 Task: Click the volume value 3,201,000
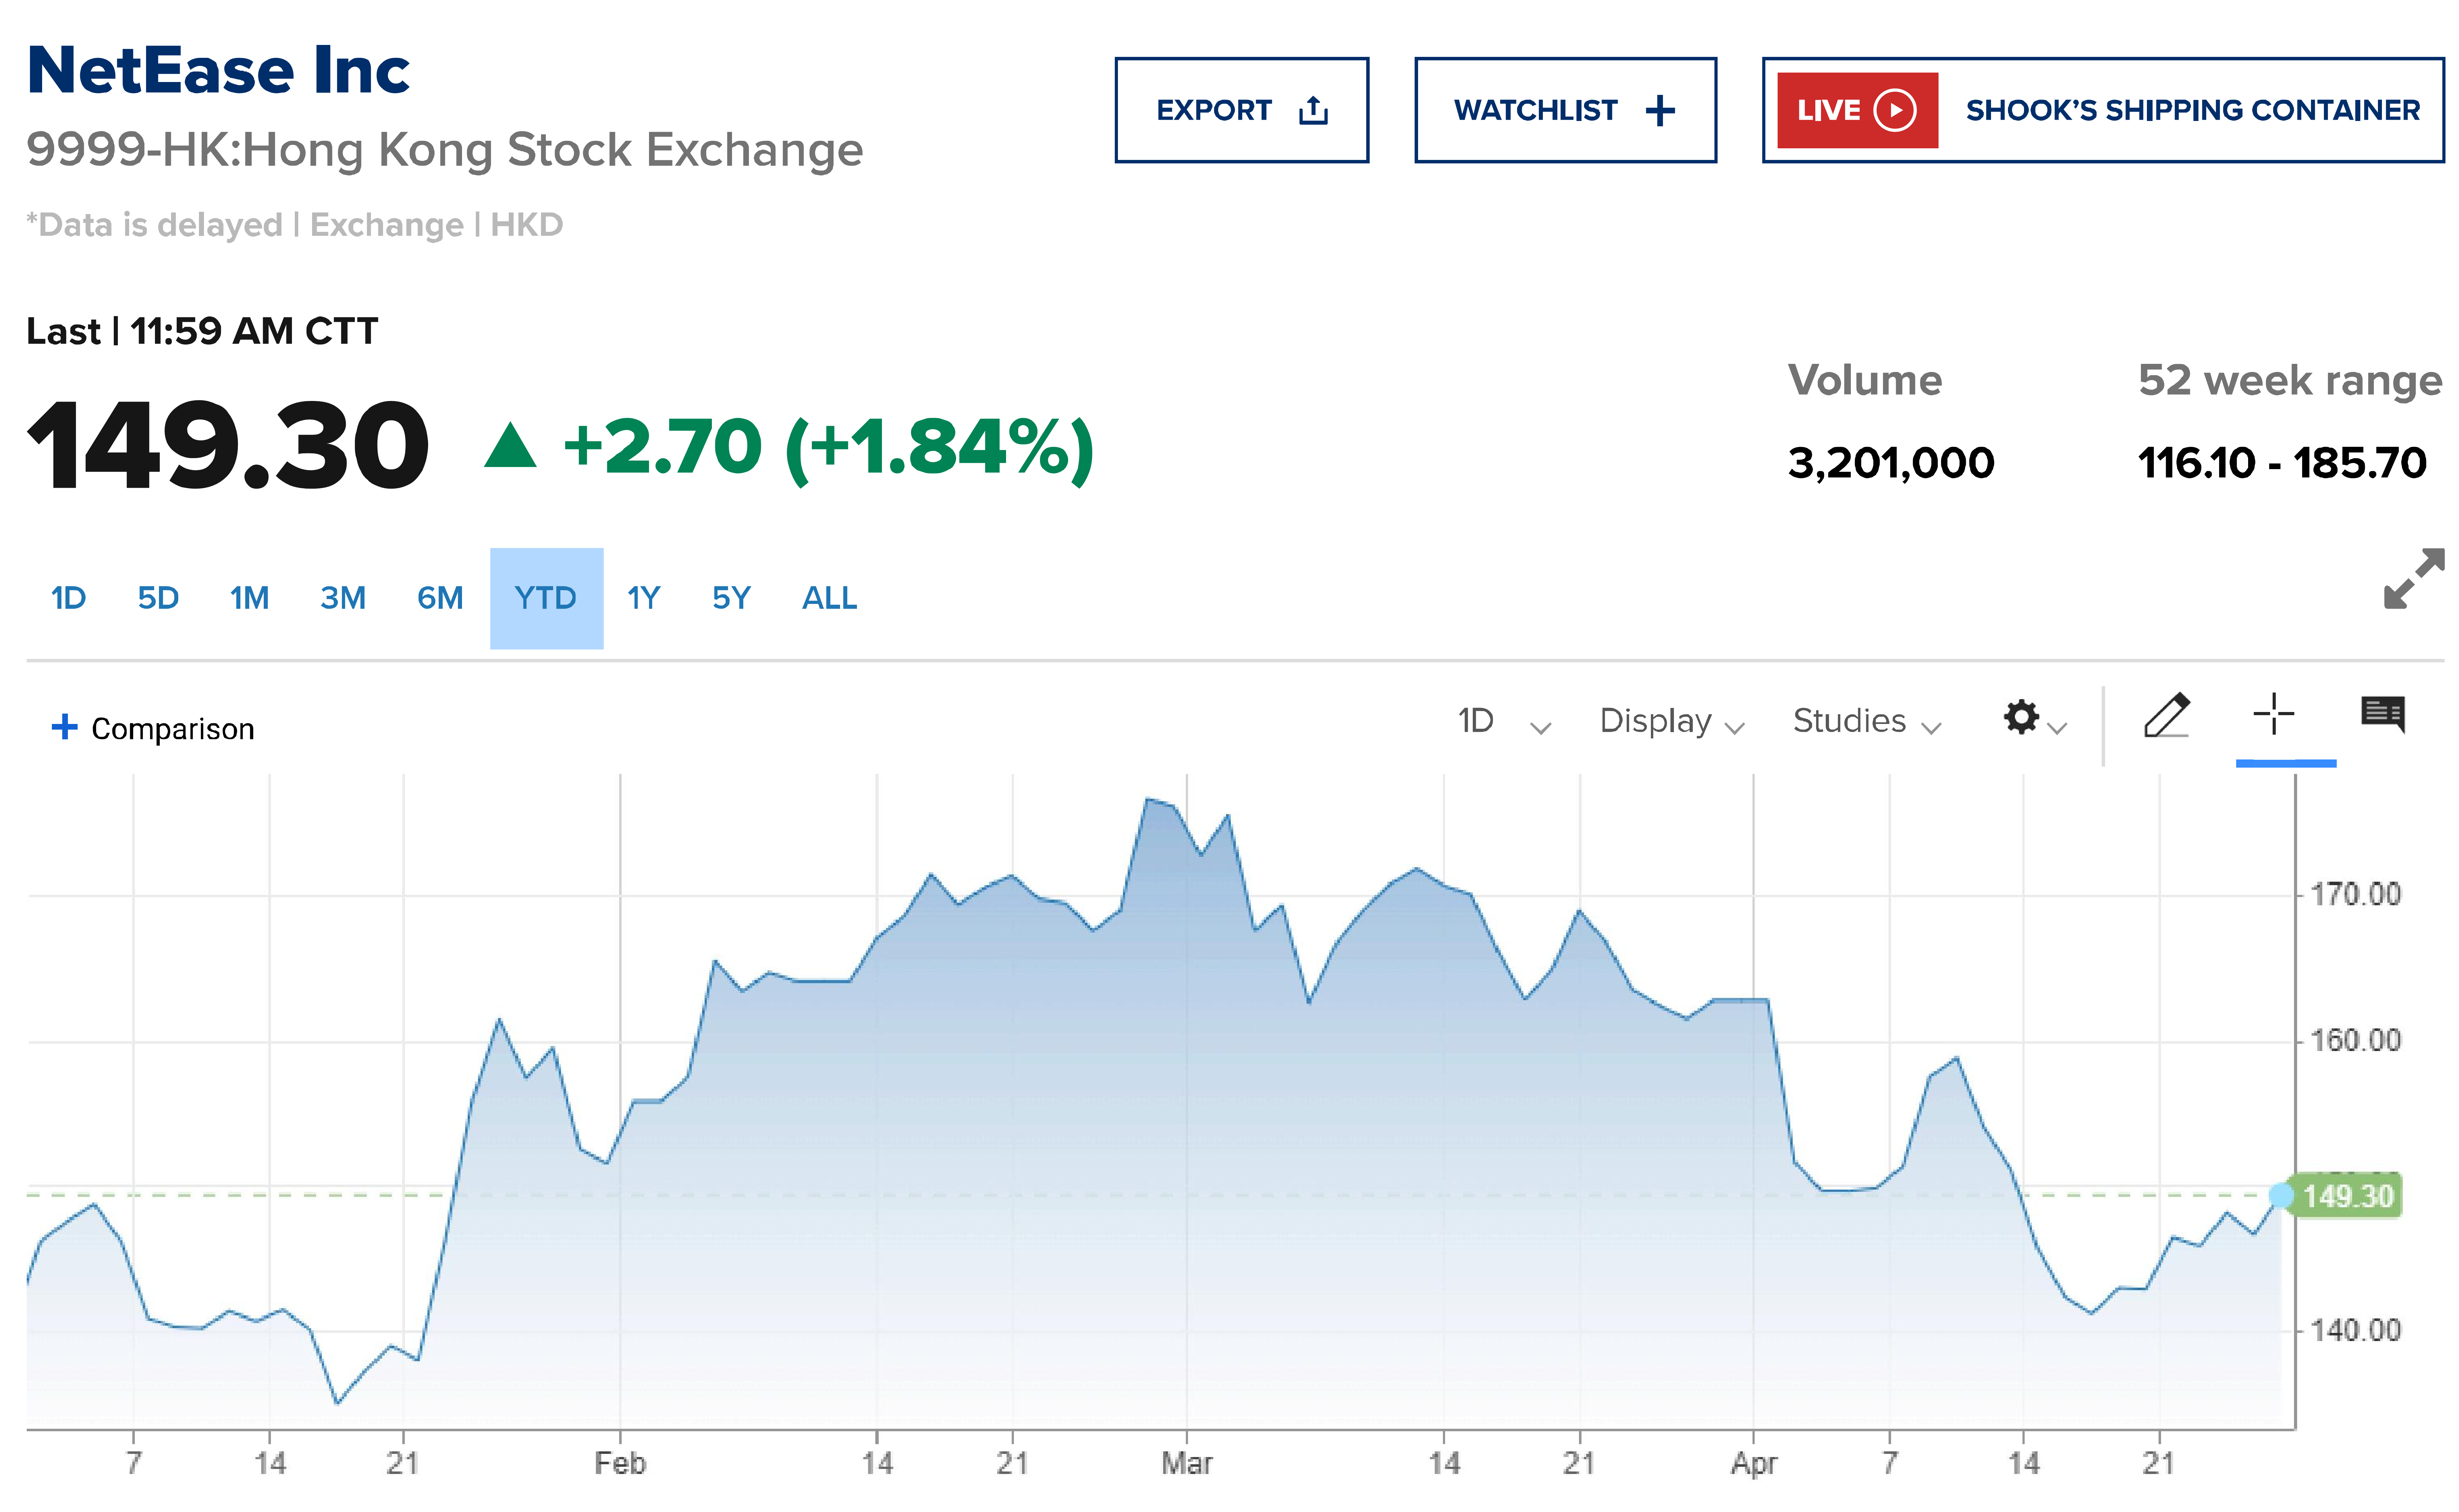pyautogui.click(x=1891, y=463)
